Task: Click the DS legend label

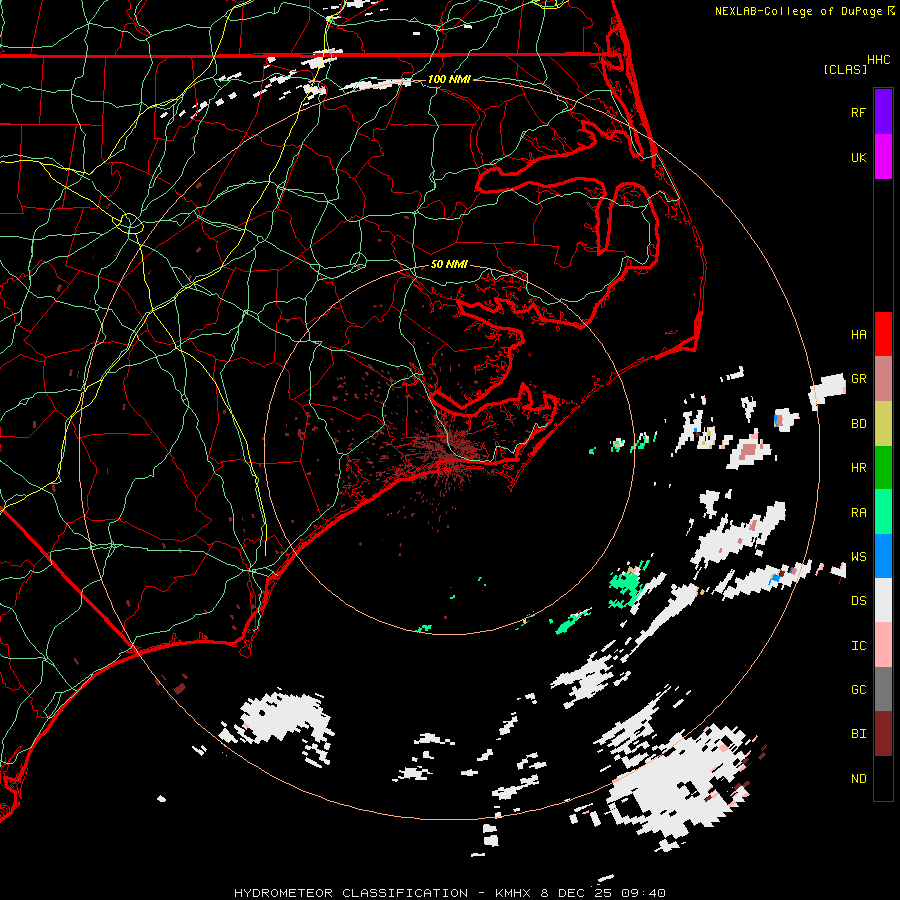Action: tap(859, 600)
